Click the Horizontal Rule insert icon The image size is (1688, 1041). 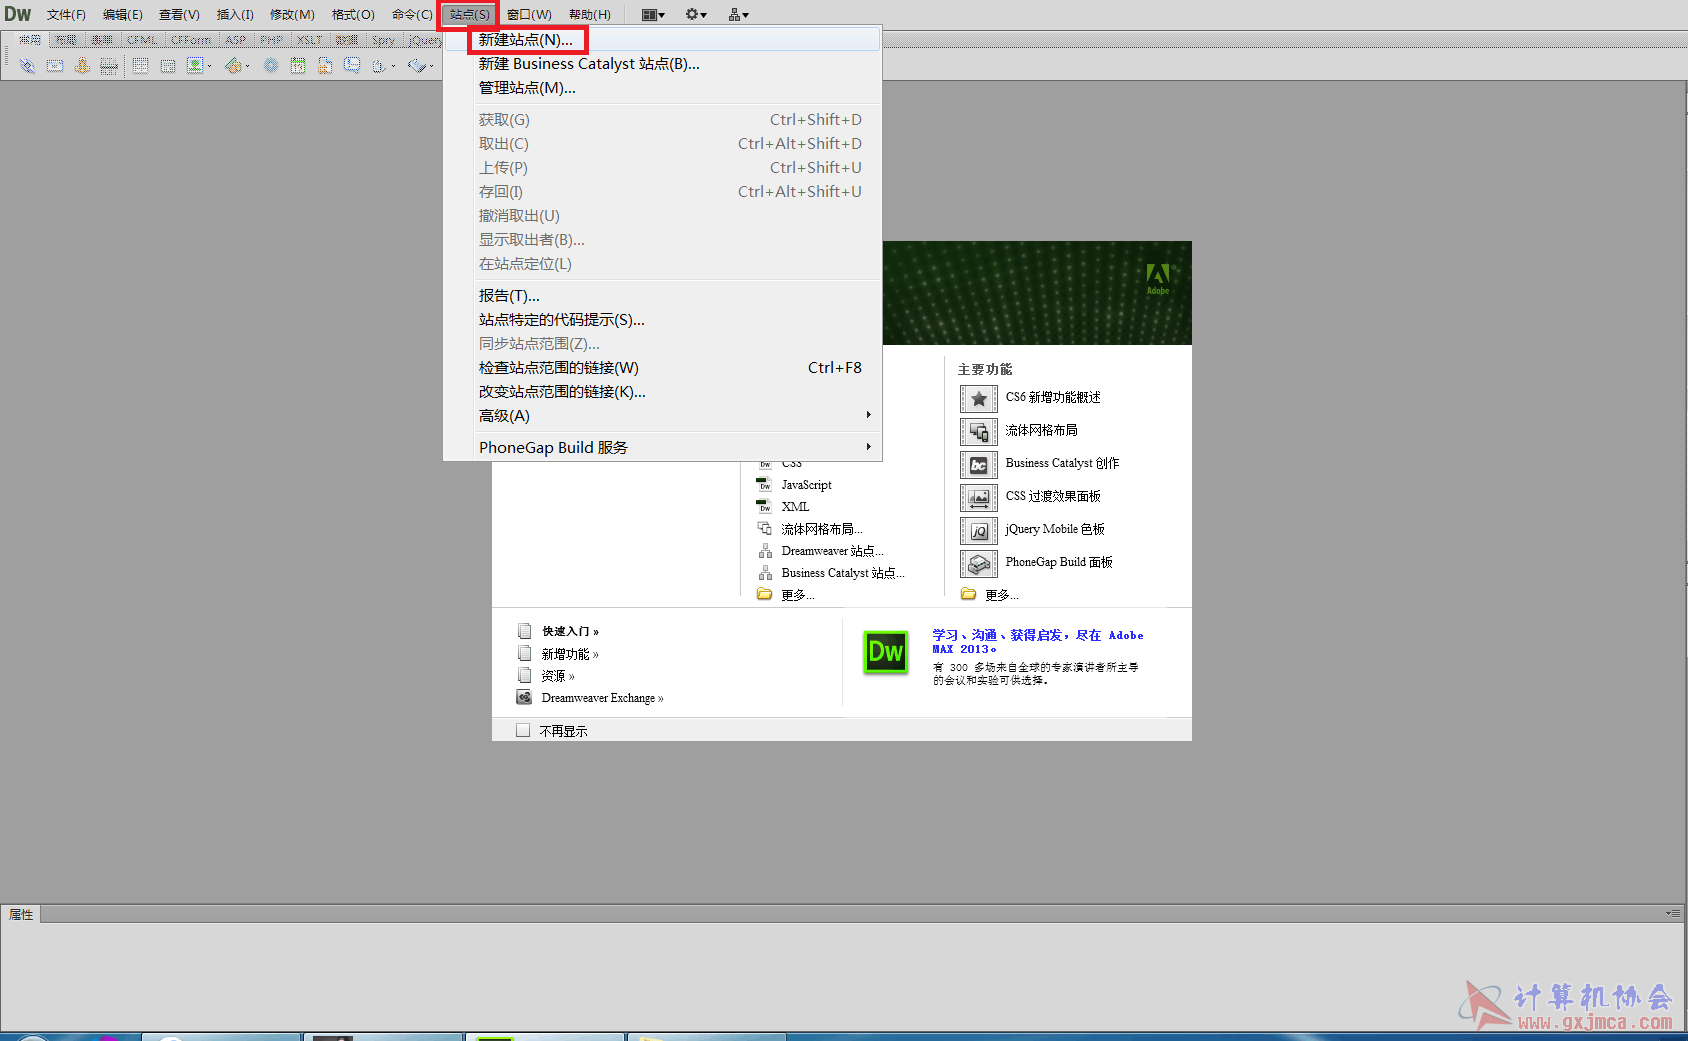[109, 66]
